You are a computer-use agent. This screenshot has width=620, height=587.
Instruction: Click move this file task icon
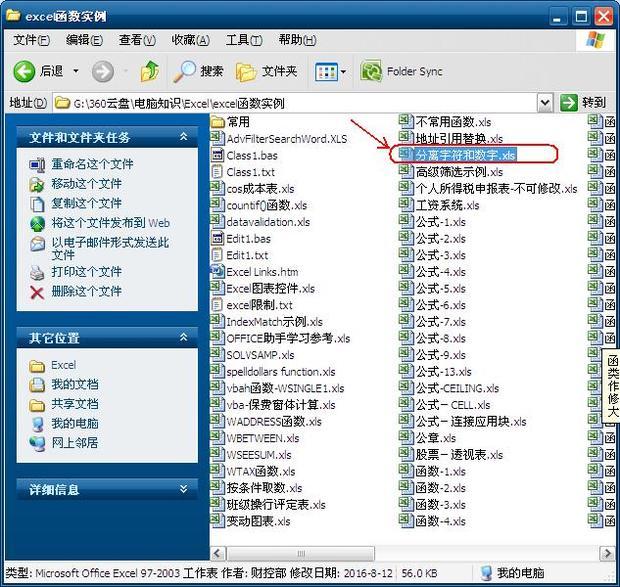tap(37, 184)
